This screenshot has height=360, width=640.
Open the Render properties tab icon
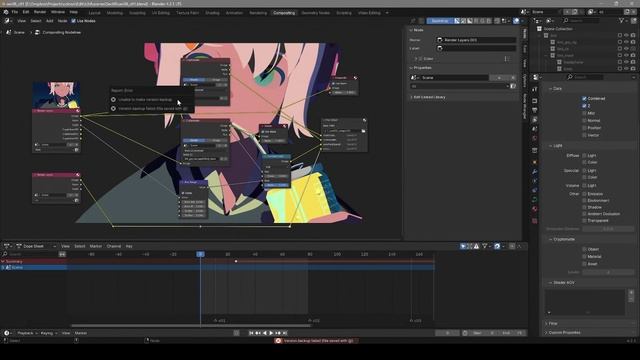point(535,101)
